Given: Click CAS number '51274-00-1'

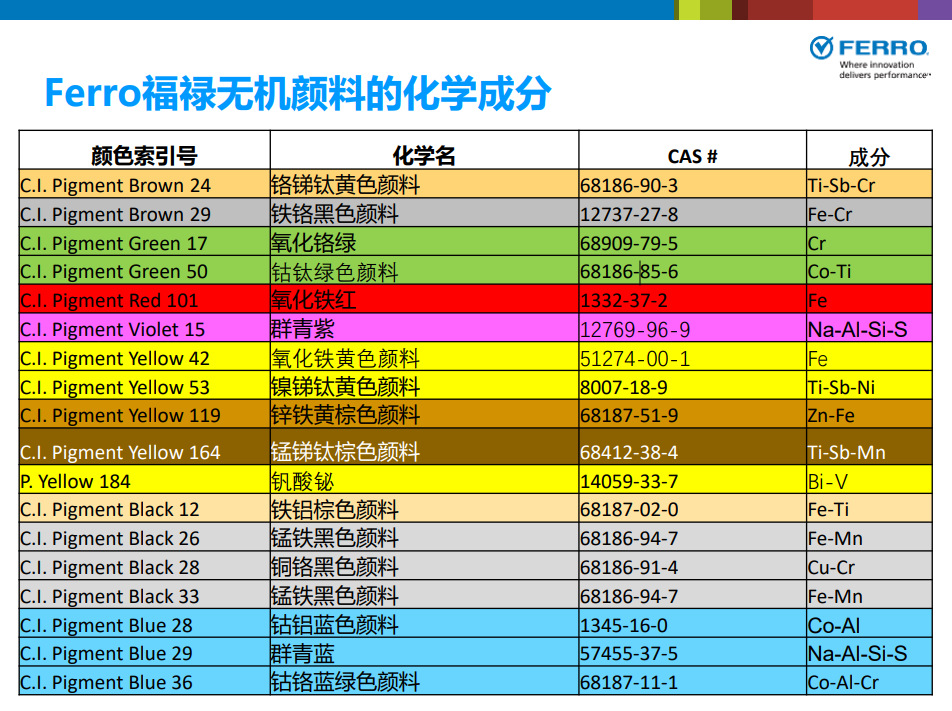Looking at the screenshot, I should (x=635, y=359).
